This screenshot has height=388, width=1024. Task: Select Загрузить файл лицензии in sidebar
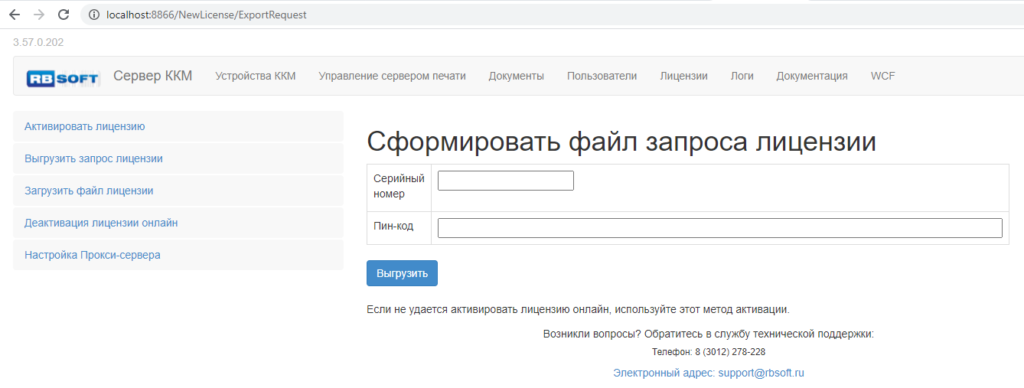[x=178, y=190]
